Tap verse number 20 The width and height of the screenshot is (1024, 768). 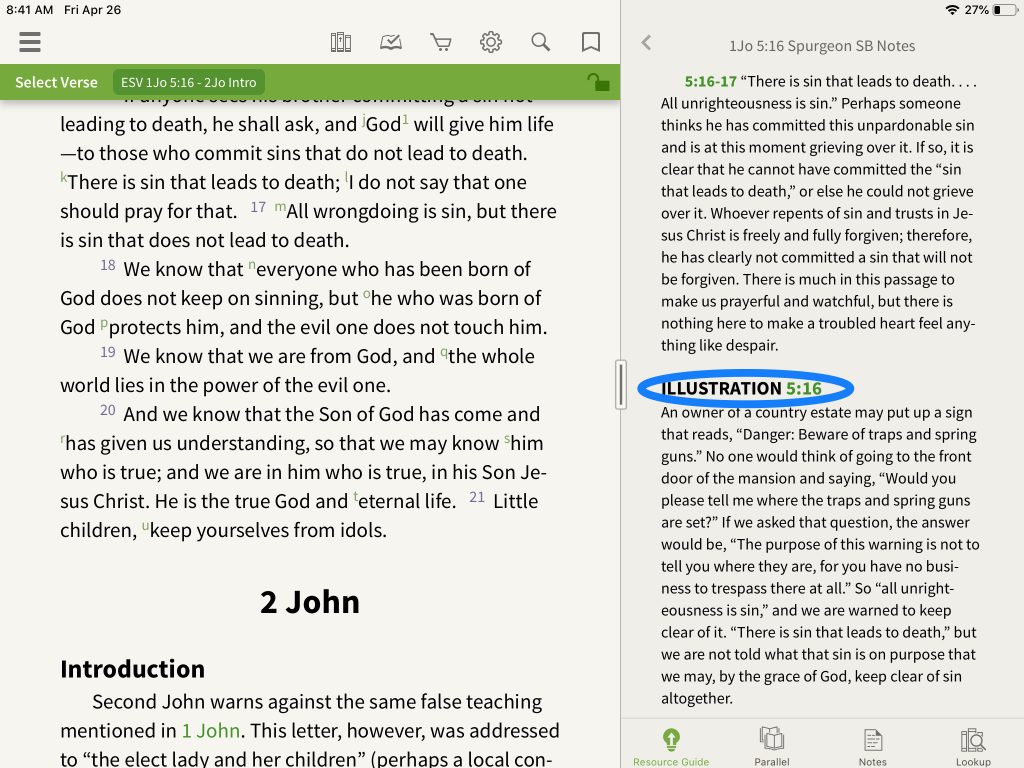[x=108, y=410]
